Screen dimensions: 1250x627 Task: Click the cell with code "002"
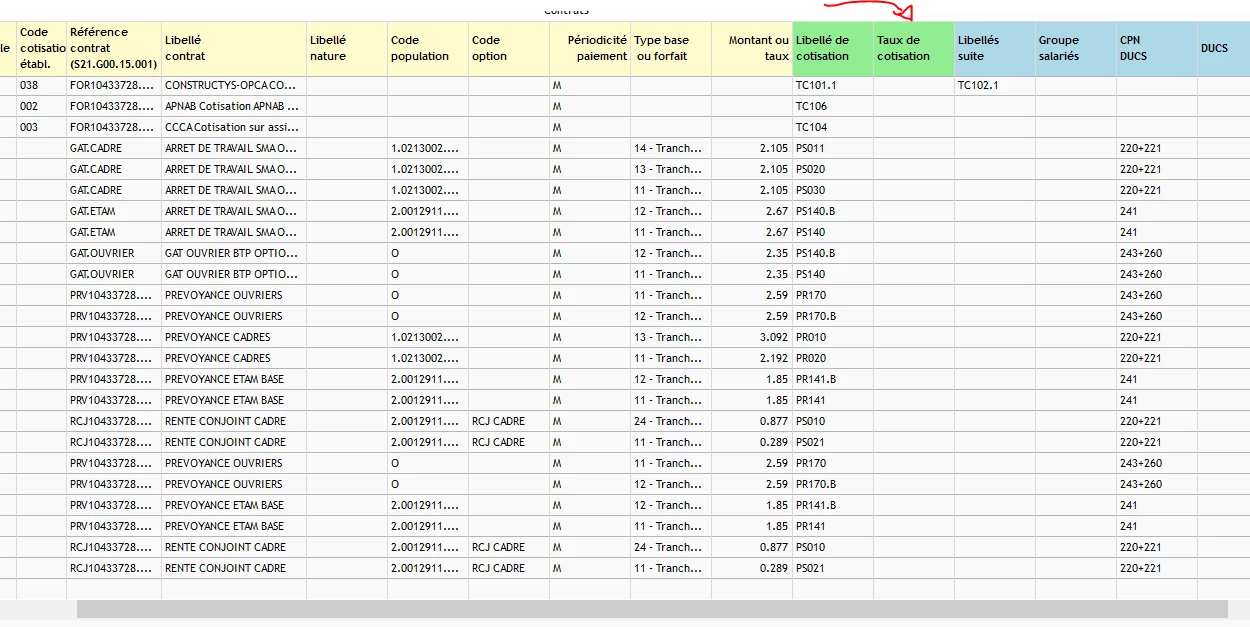pos(41,107)
